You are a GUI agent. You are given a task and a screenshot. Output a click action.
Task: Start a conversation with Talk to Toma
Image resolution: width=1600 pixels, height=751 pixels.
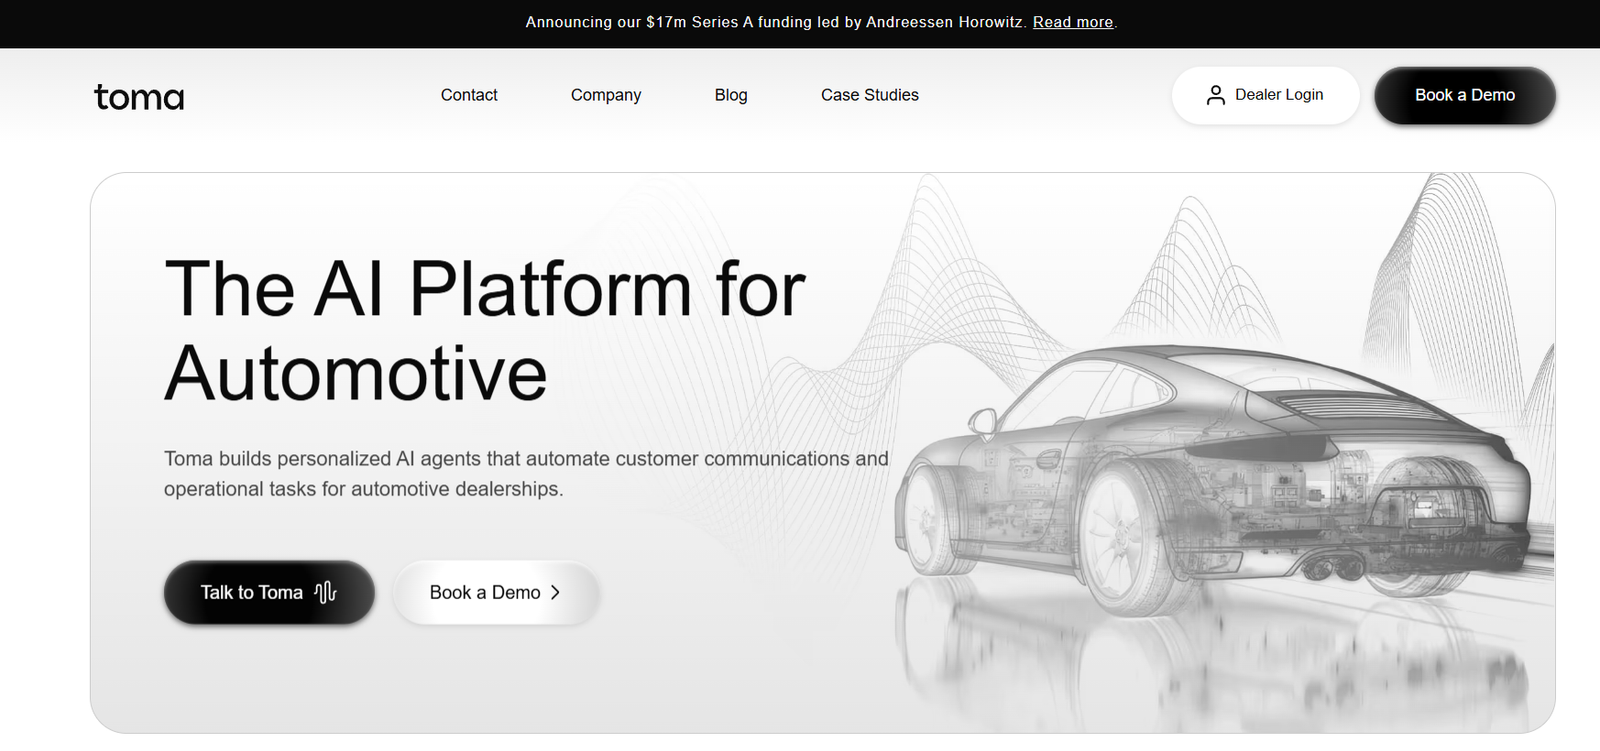[252, 592]
